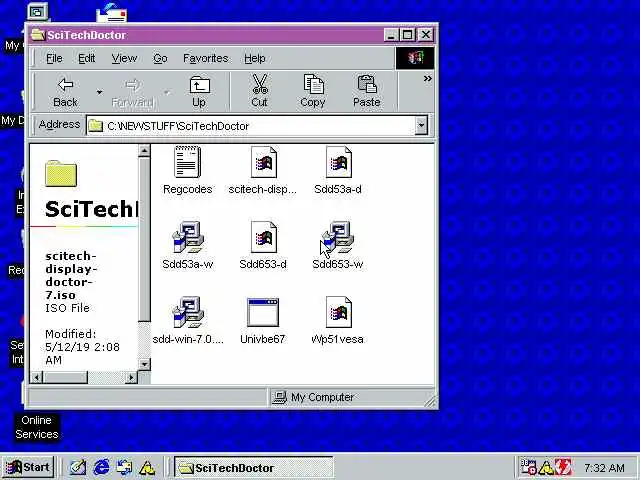Click the yellow warning tray icon
The width and height of the screenshot is (640, 480).
[546, 468]
